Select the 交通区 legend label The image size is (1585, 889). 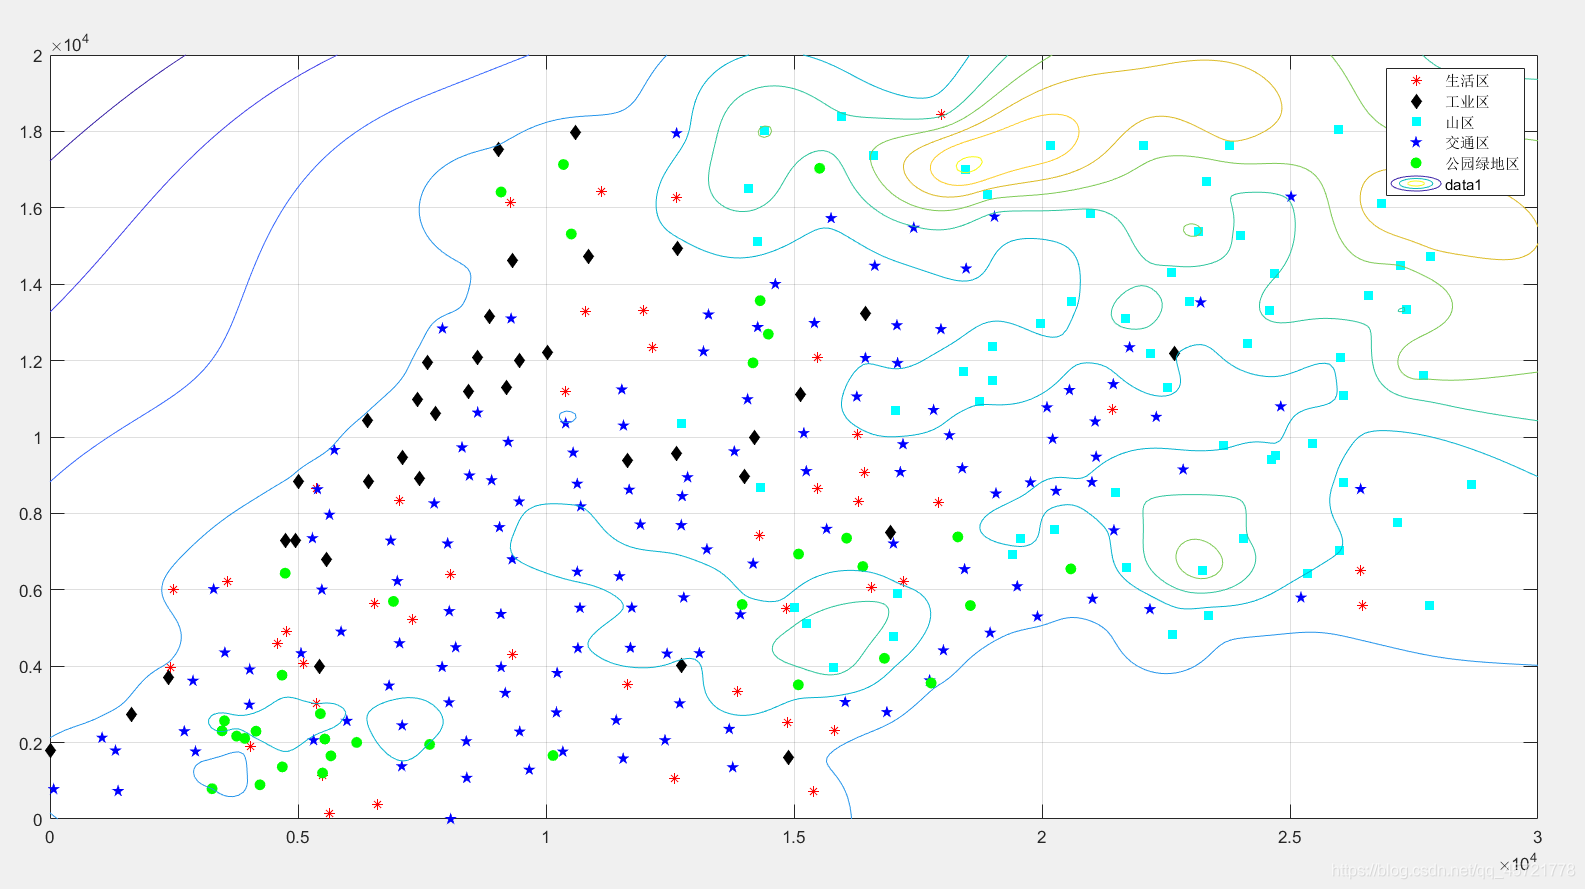(x=1467, y=142)
